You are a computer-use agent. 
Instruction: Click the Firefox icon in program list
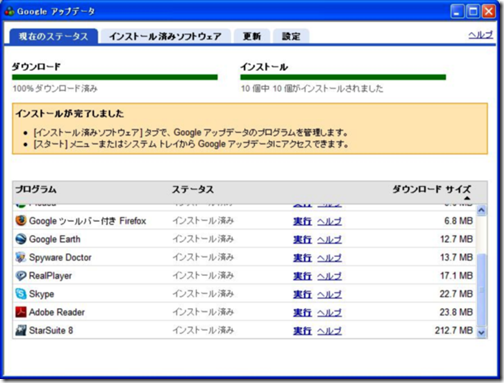21,221
